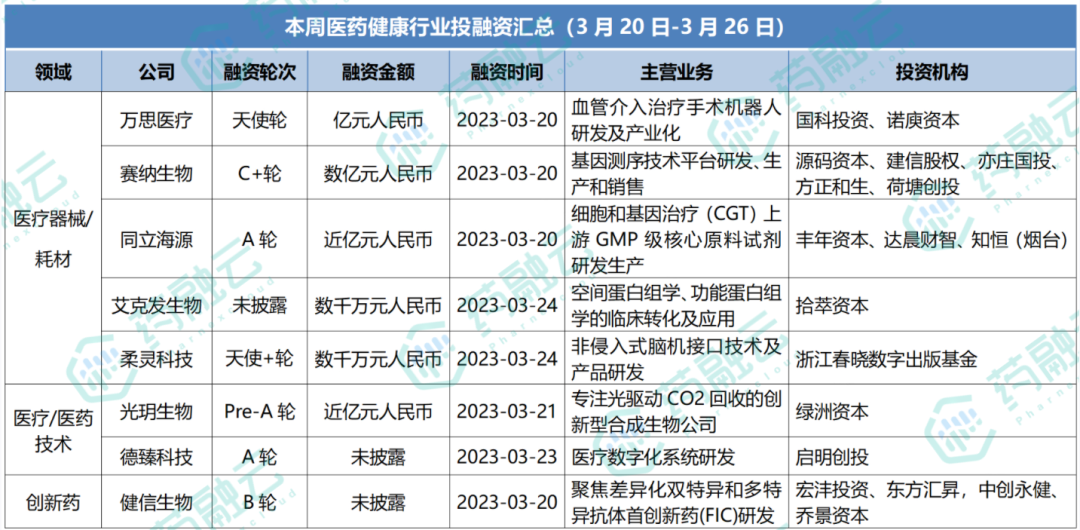Image resolution: width=1080 pixels, height=530 pixels.
Task: Click the 公司 column header
Action: tap(156, 72)
